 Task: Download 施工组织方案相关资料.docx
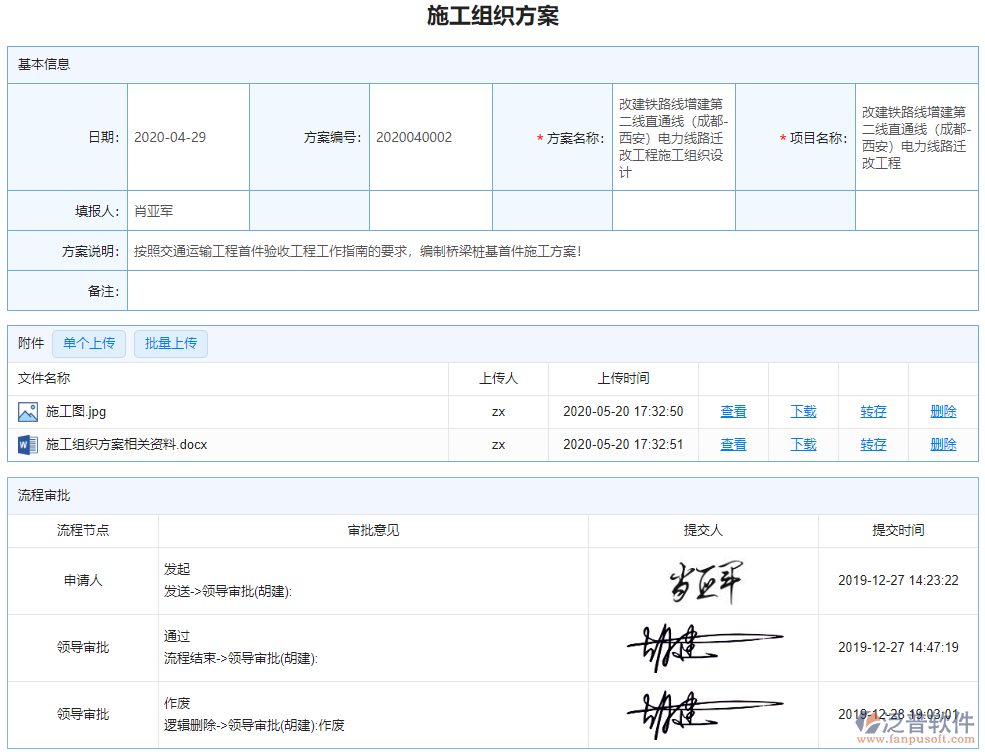(802, 444)
